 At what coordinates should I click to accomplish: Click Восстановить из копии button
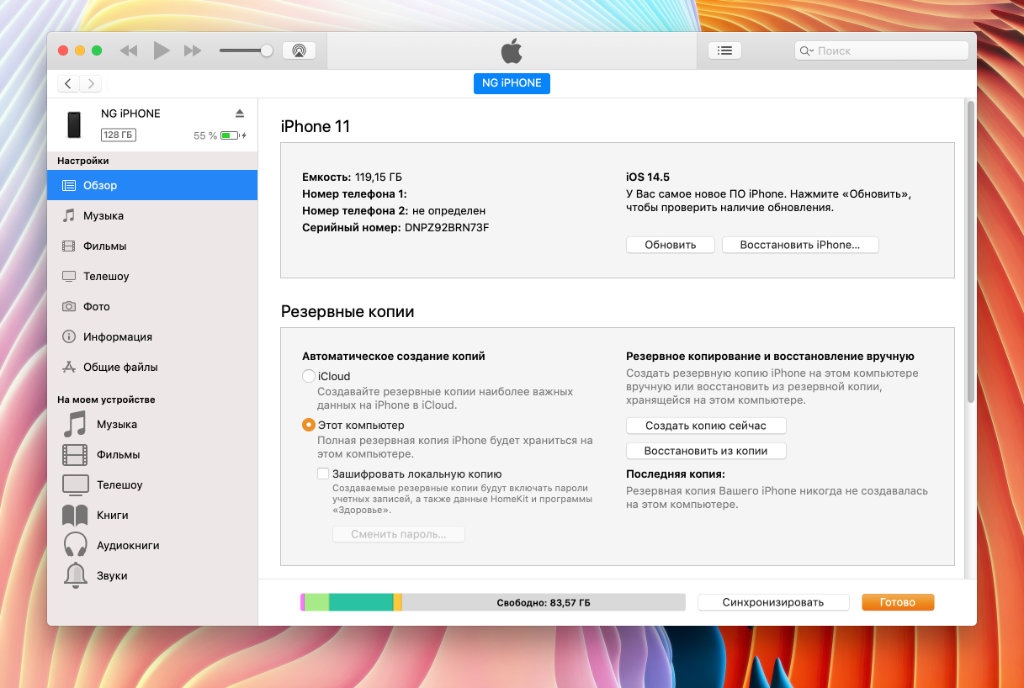click(706, 451)
